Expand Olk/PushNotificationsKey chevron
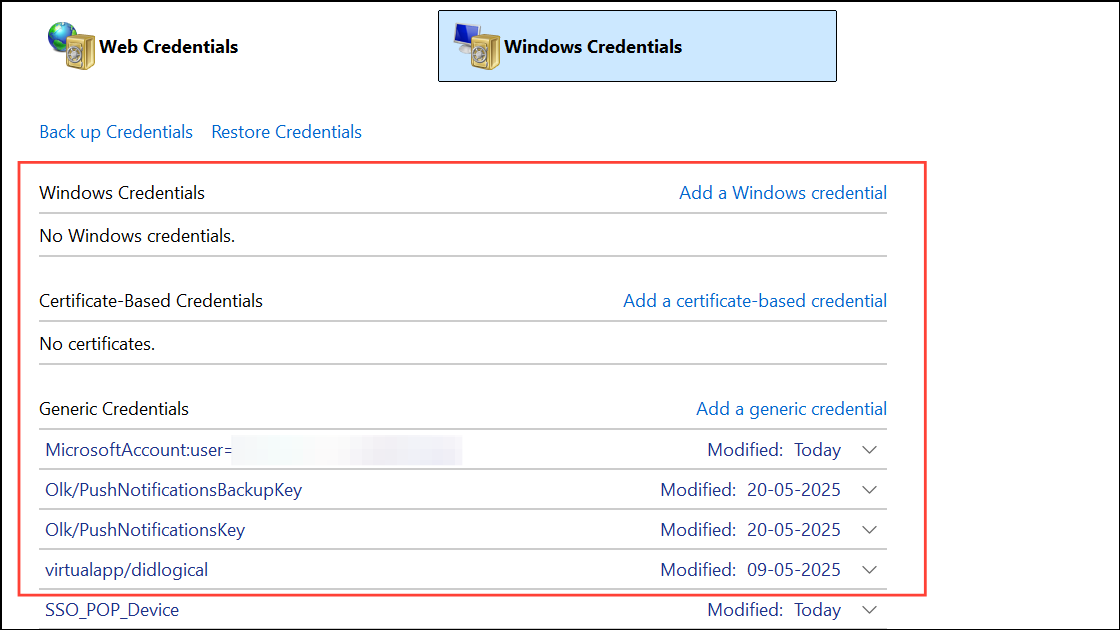Viewport: 1120px width, 630px height. pyautogui.click(x=869, y=530)
